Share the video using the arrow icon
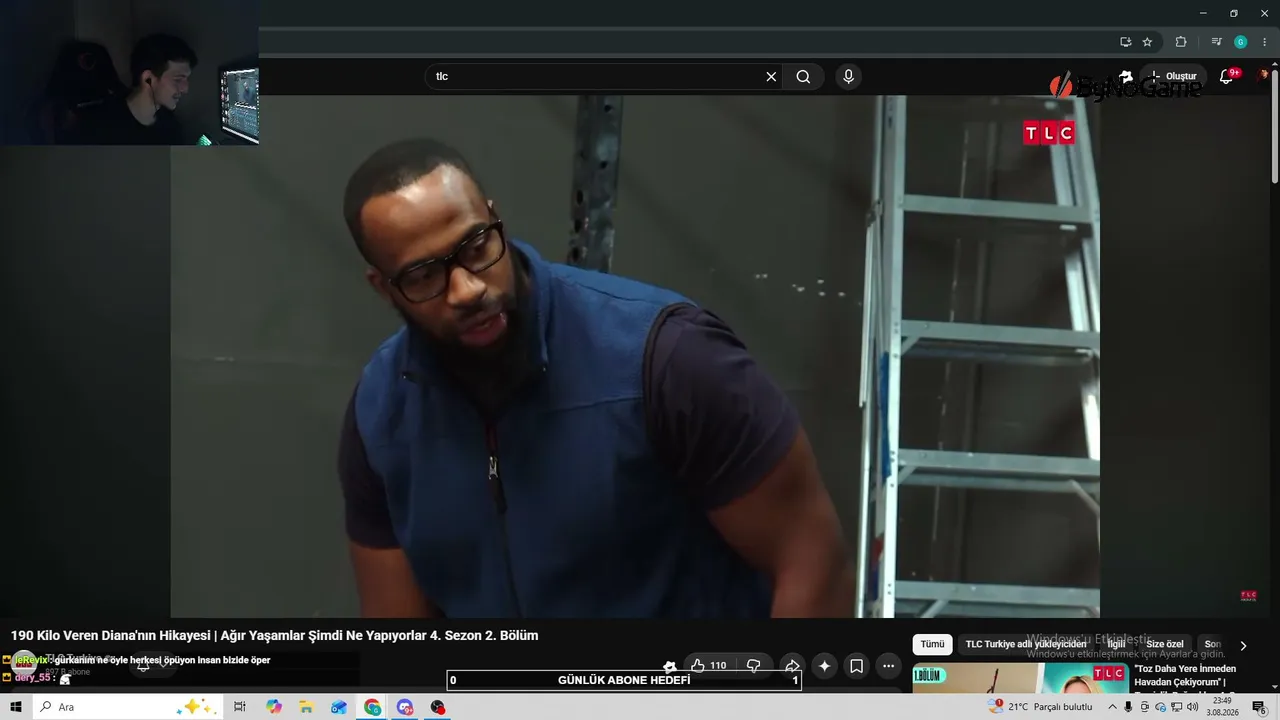This screenshot has width=1280, height=720. point(792,666)
